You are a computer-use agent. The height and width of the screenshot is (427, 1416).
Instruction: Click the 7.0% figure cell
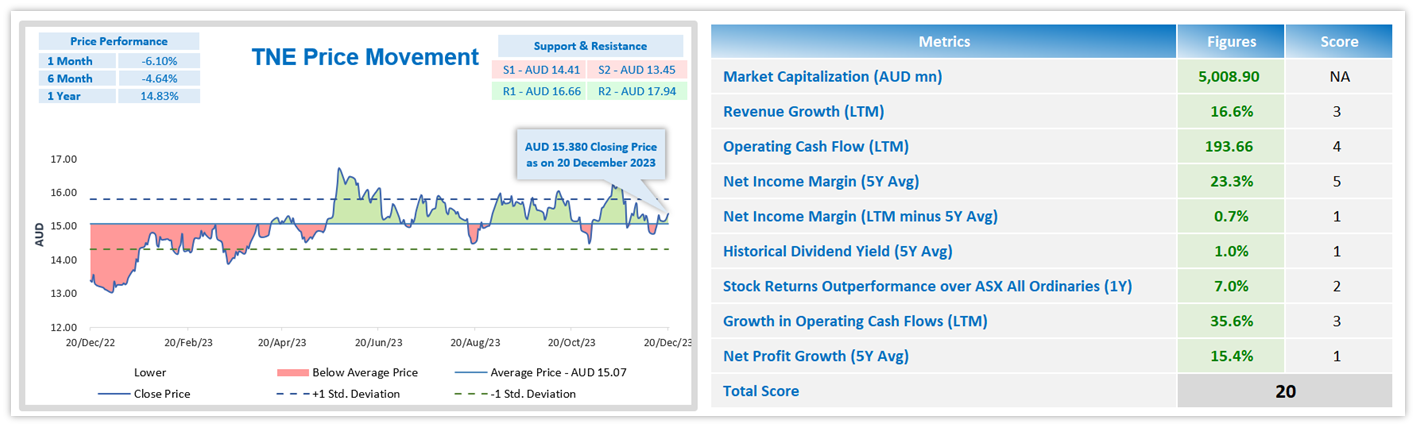[1231, 287]
